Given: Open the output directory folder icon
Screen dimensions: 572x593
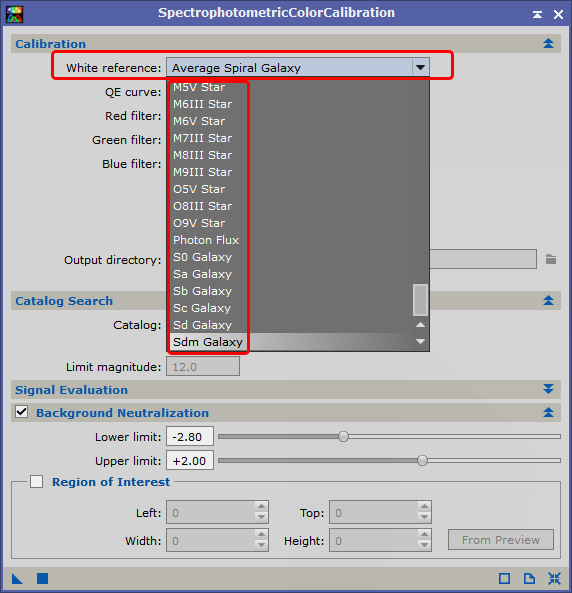Looking at the screenshot, I should pos(551,259).
